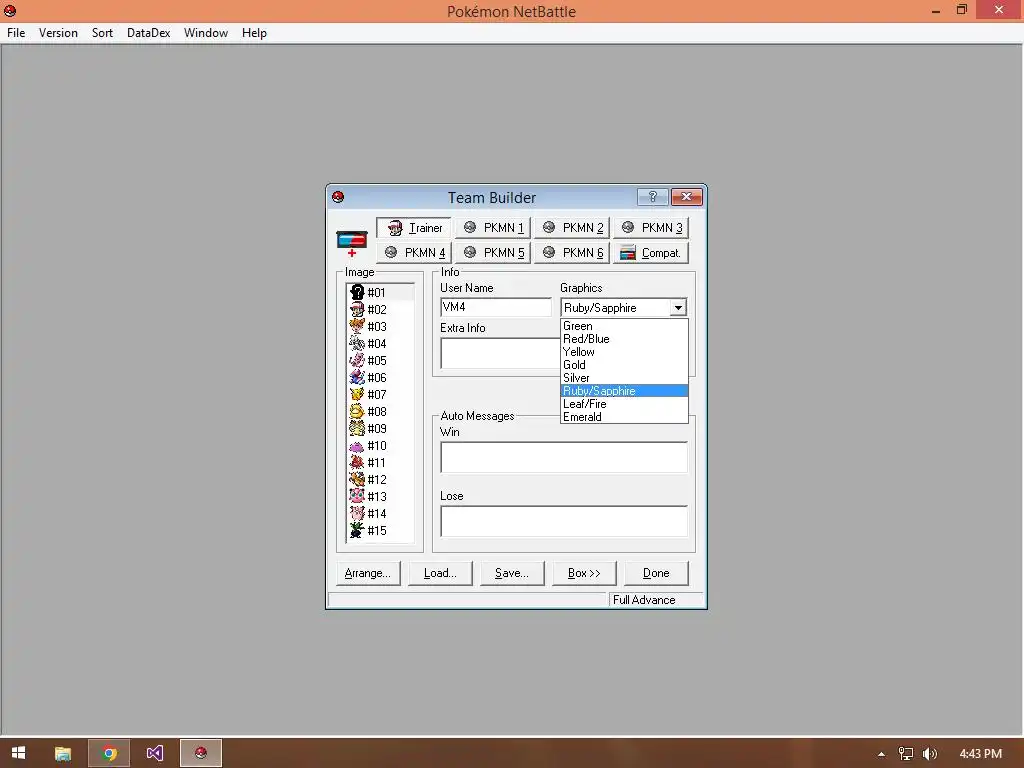Image resolution: width=1024 pixels, height=768 pixels.
Task: Click the 4:43 PM clock
Action: [980, 754]
